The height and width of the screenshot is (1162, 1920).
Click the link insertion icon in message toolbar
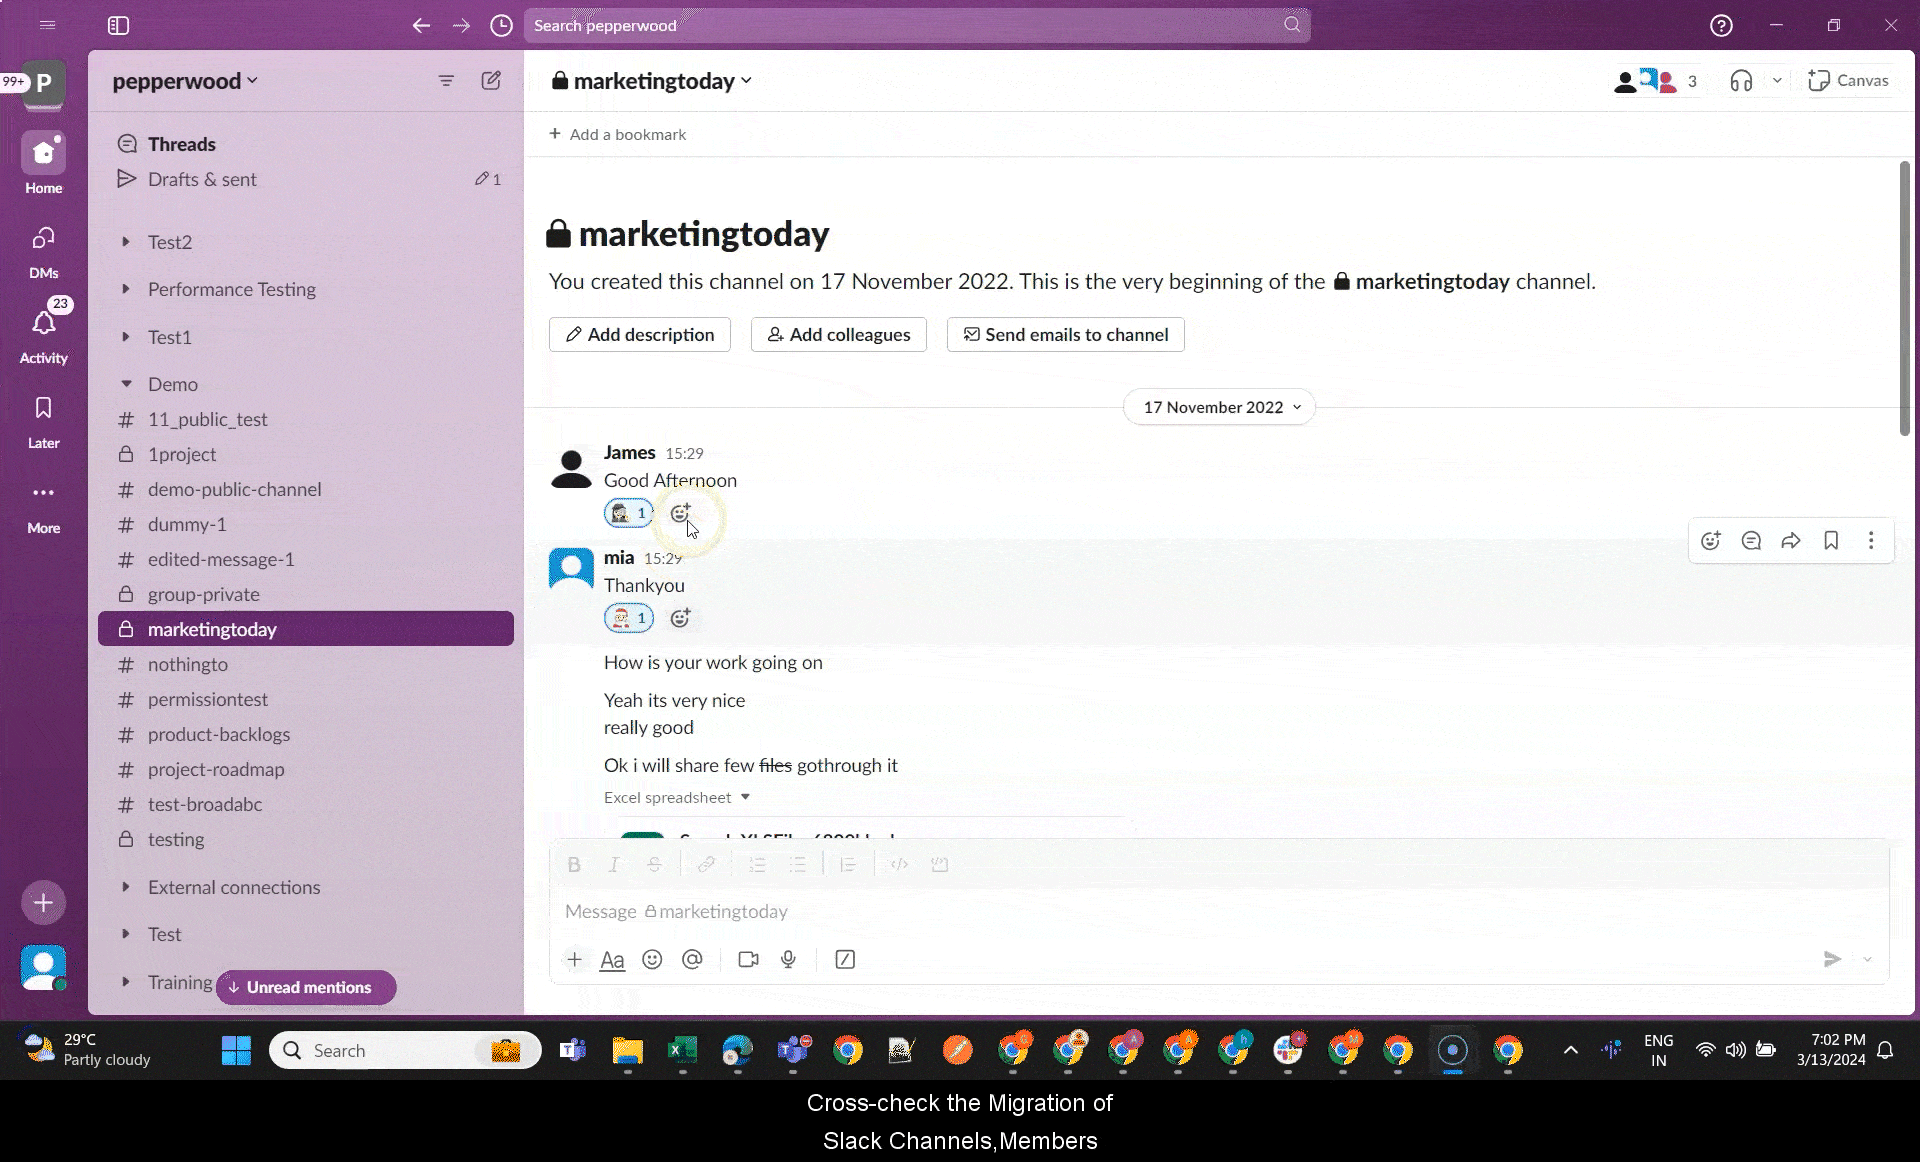[x=706, y=863]
